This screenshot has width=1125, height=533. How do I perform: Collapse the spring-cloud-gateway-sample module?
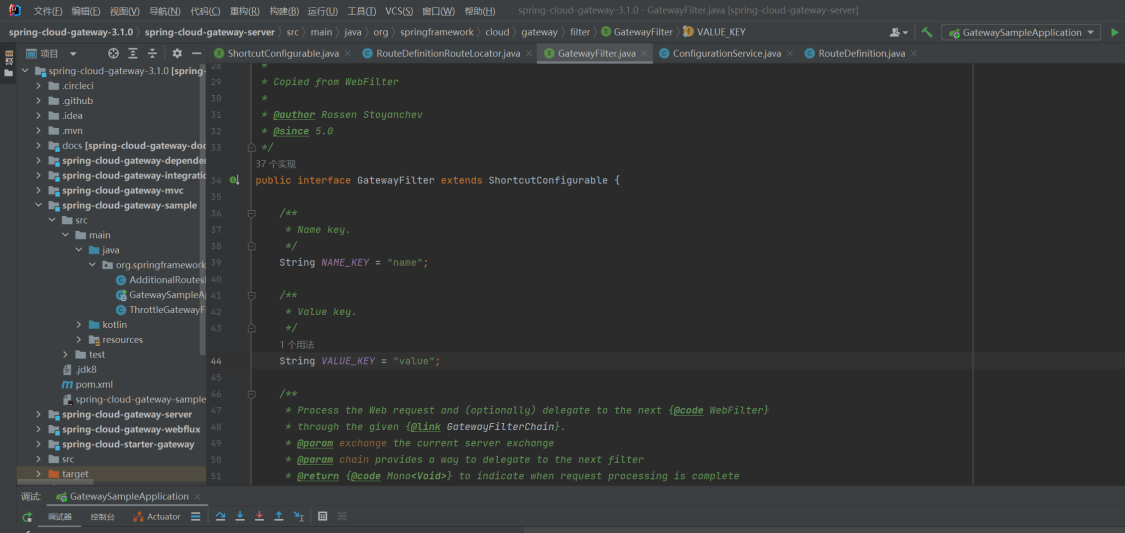[39, 206]
